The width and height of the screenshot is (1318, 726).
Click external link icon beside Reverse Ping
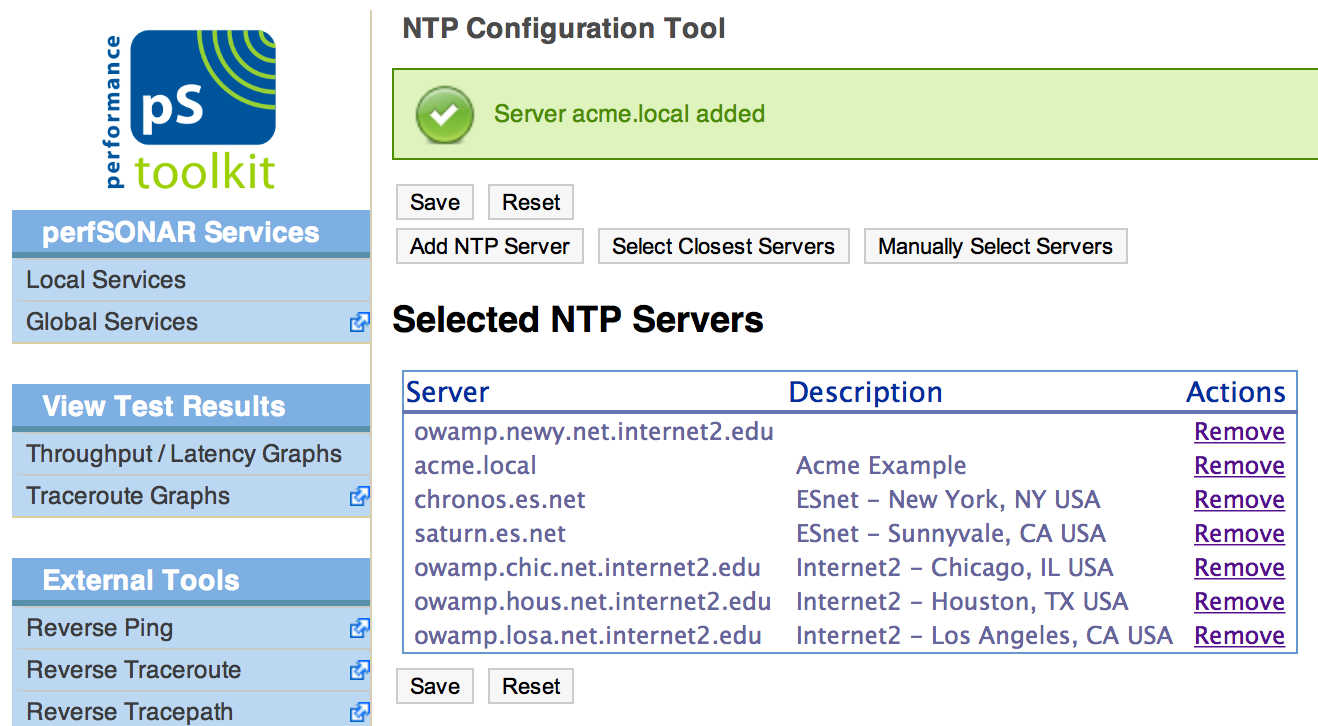(x=359, y=629)
